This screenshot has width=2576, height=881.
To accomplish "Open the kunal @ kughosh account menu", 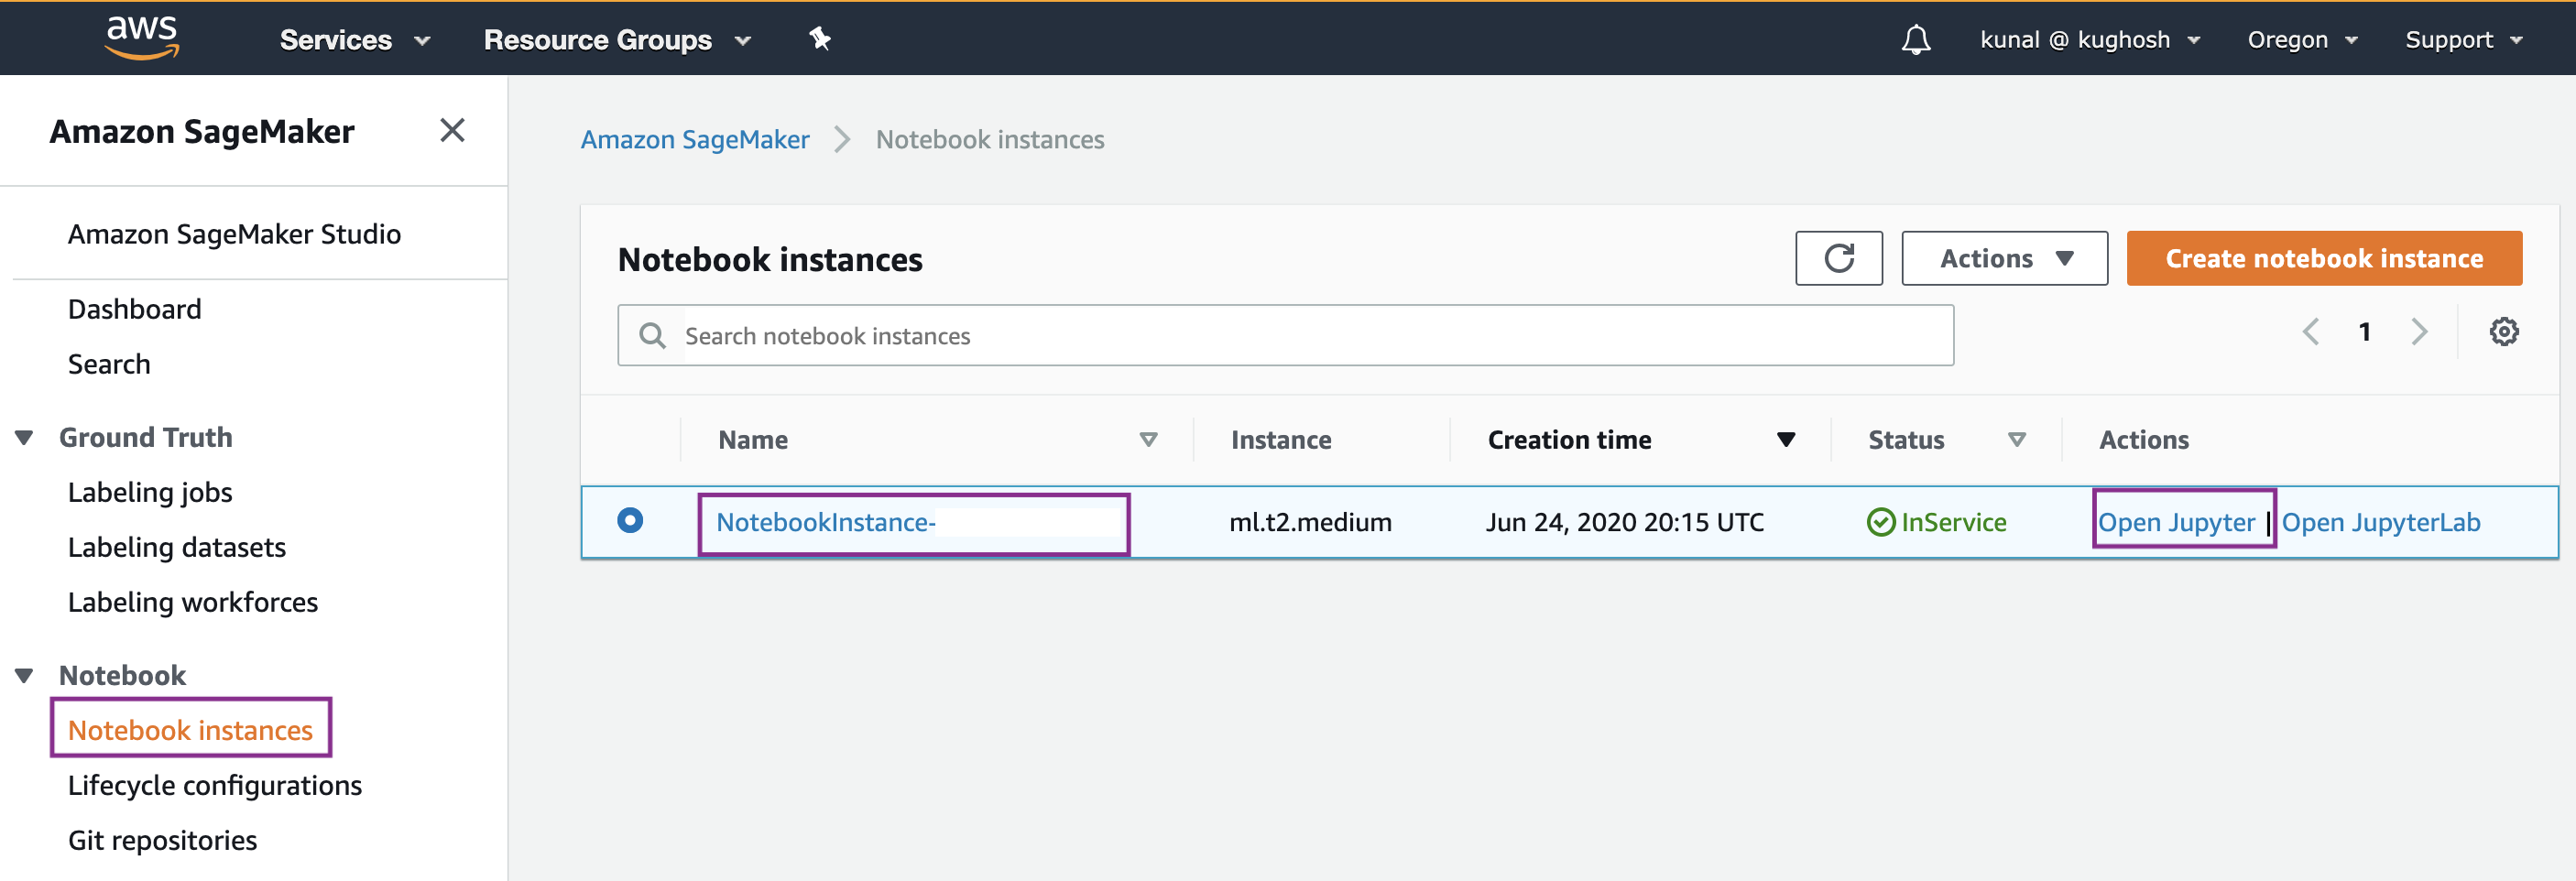I will coord(2090,40).
